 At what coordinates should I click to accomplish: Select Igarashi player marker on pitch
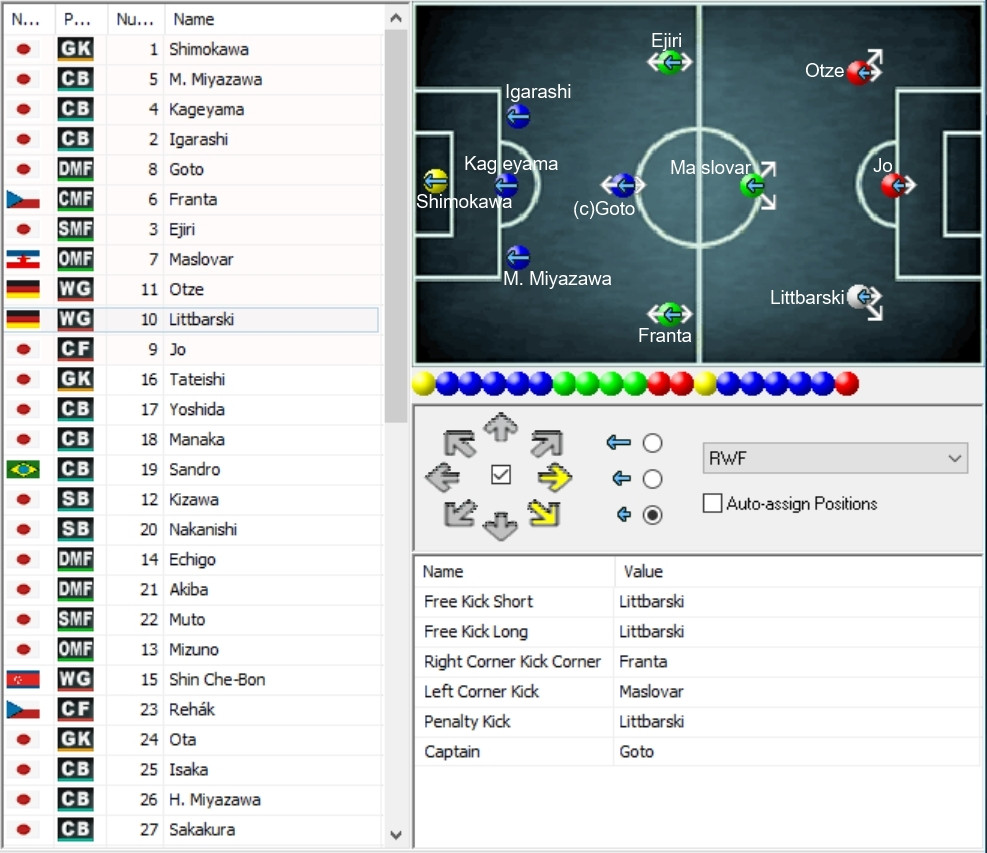click(x=518, y=116)
